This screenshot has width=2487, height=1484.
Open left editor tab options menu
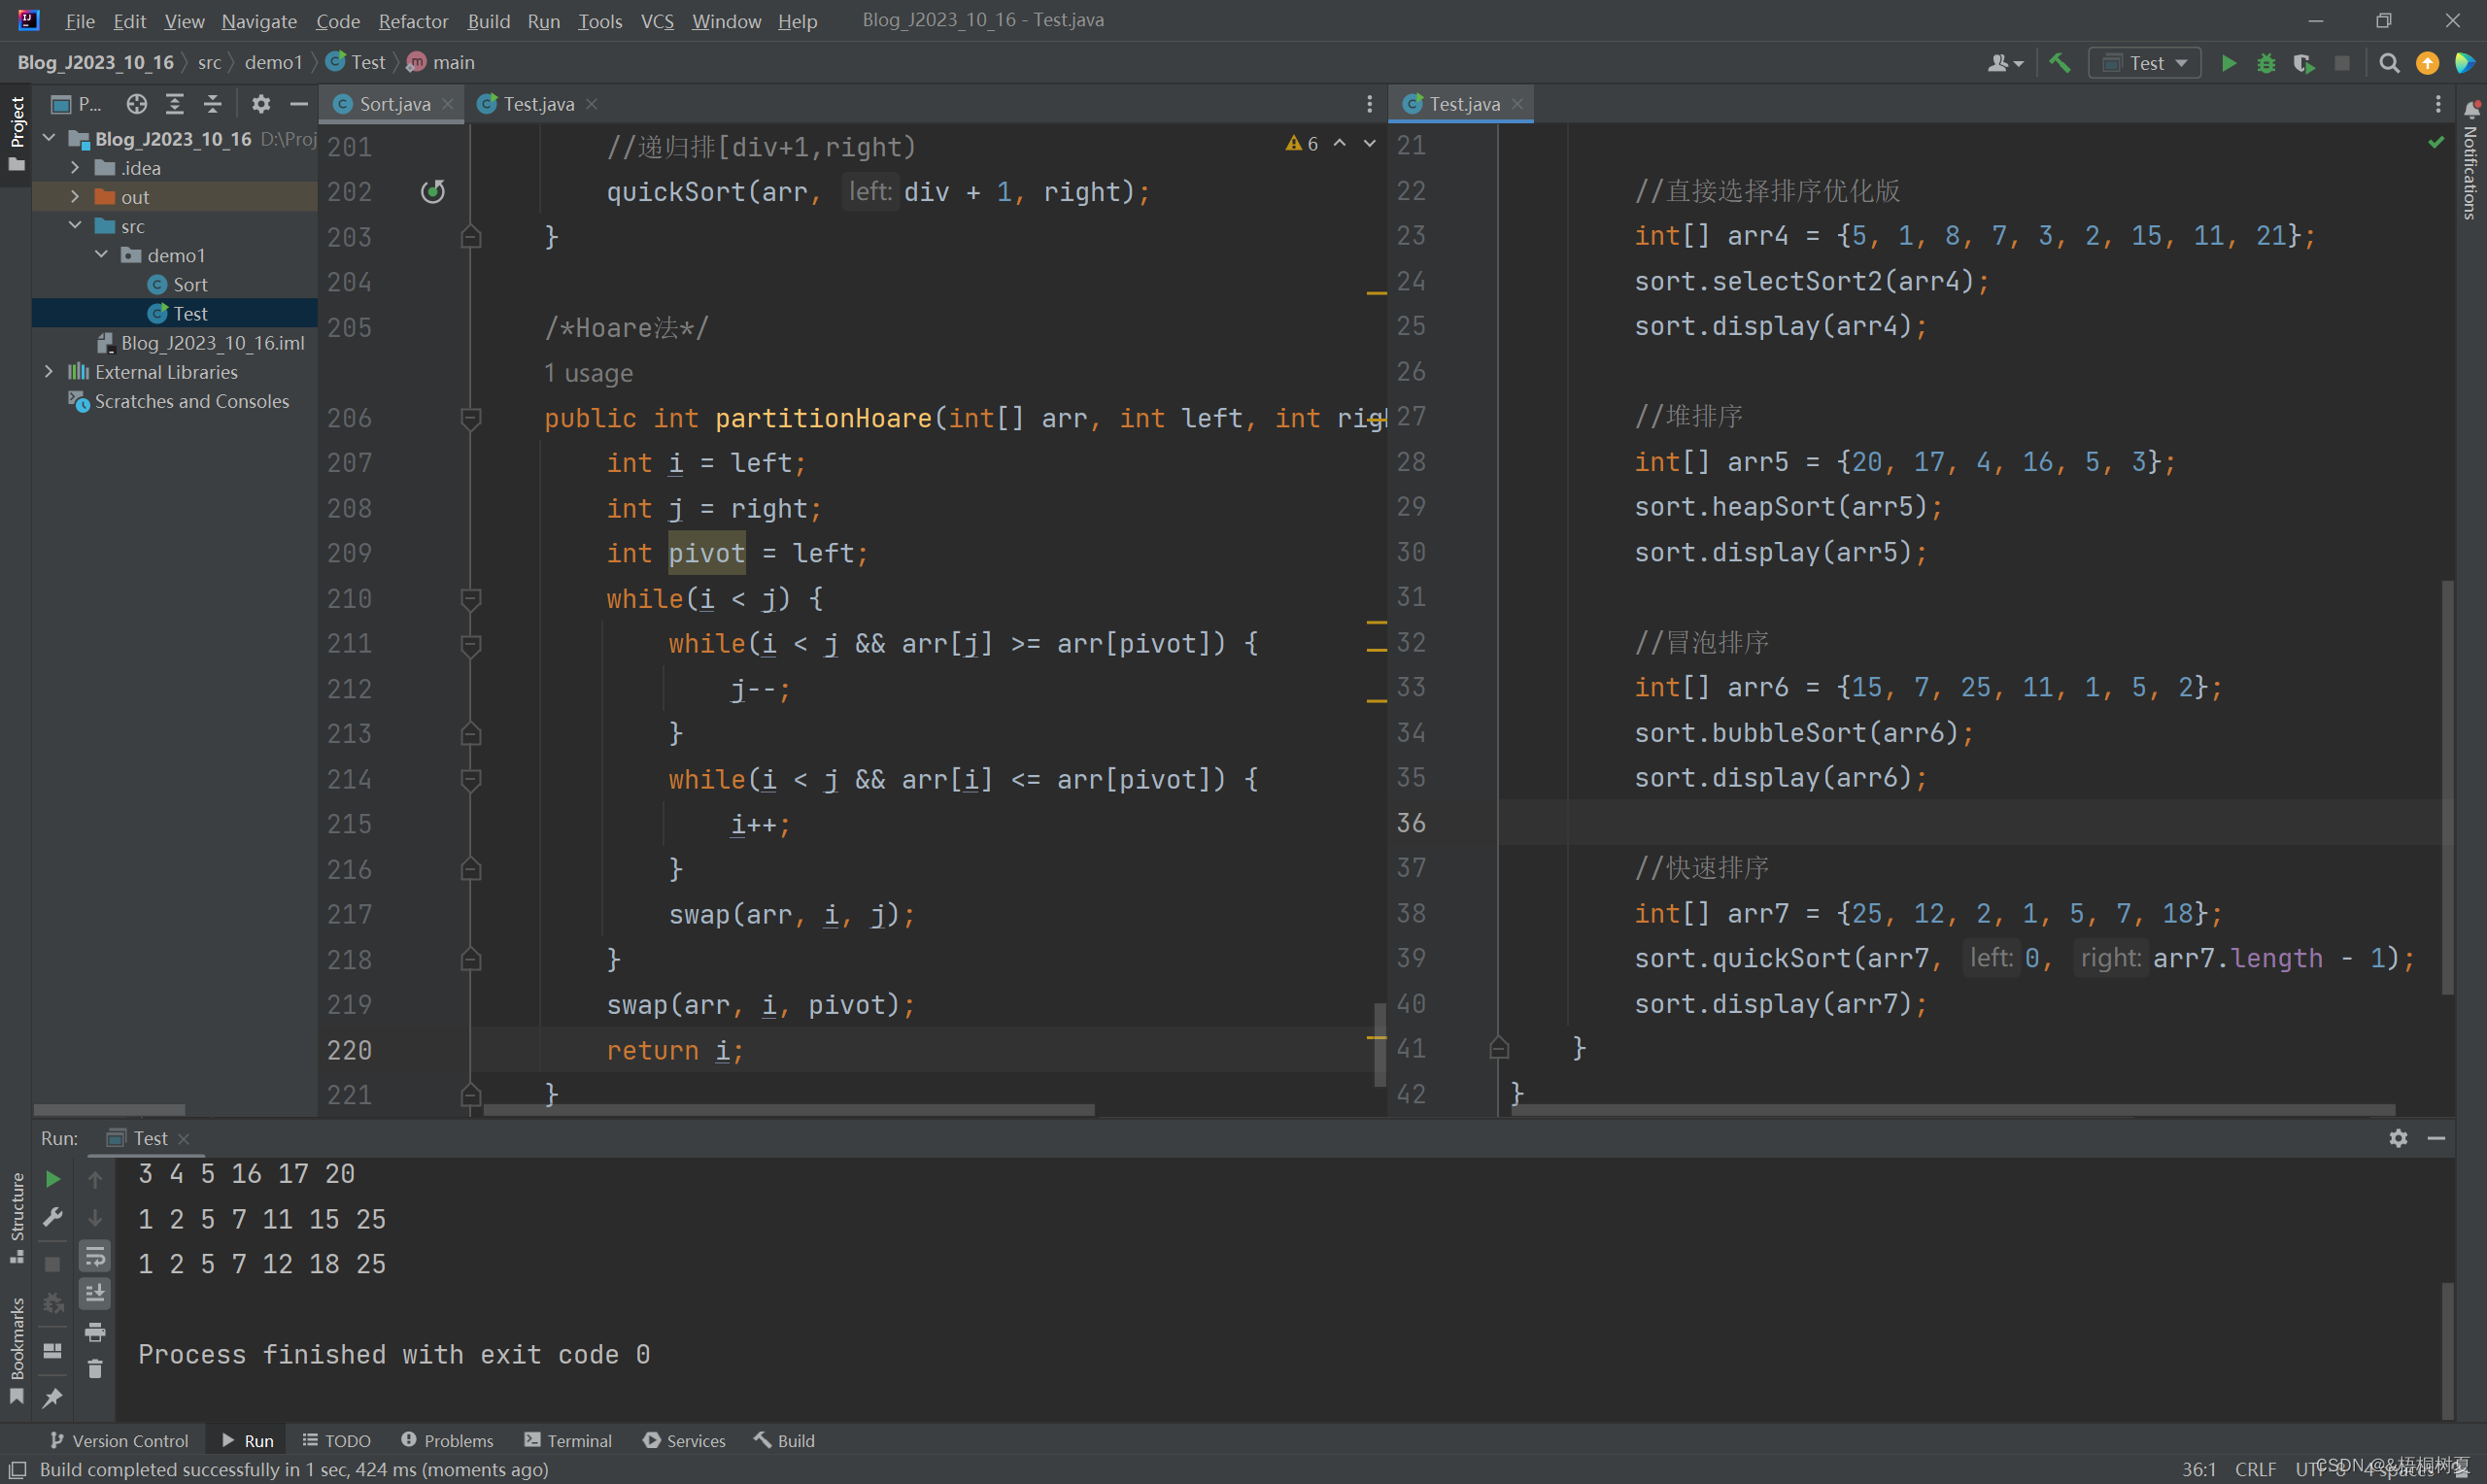pyautogui.click(x=1370, y=104)
